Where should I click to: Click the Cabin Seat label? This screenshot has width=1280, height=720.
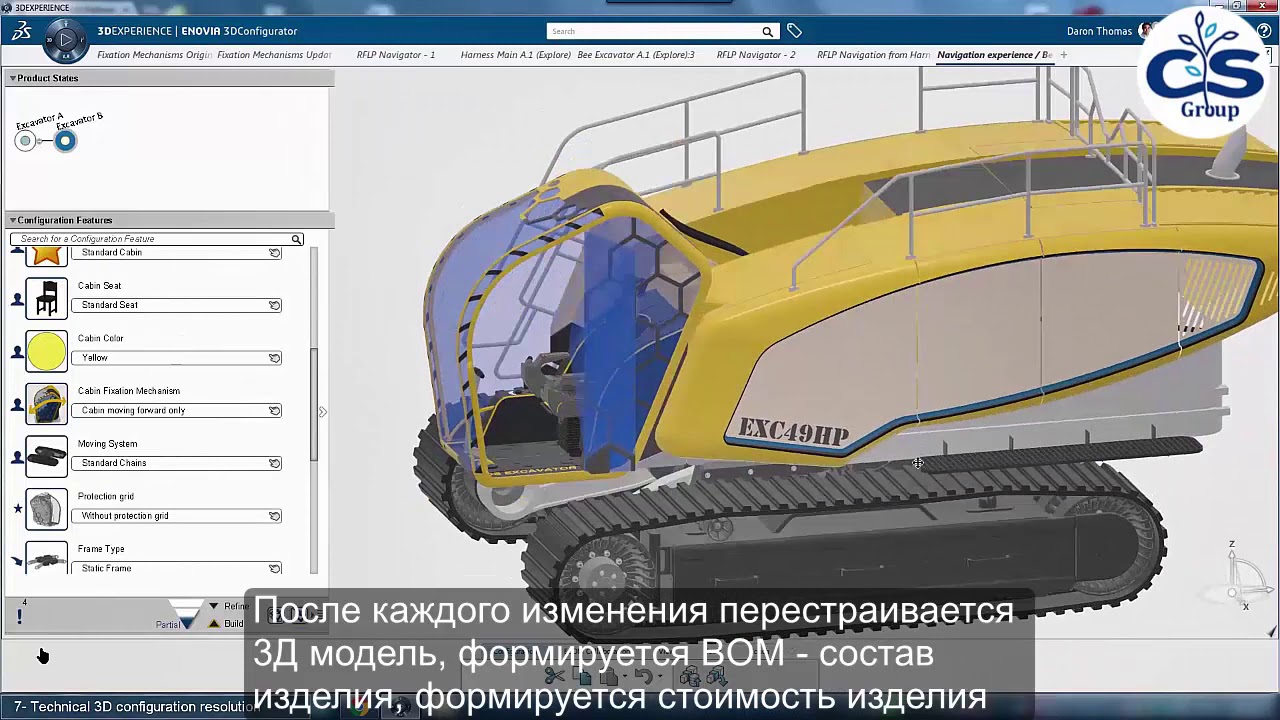click(99, 286)
